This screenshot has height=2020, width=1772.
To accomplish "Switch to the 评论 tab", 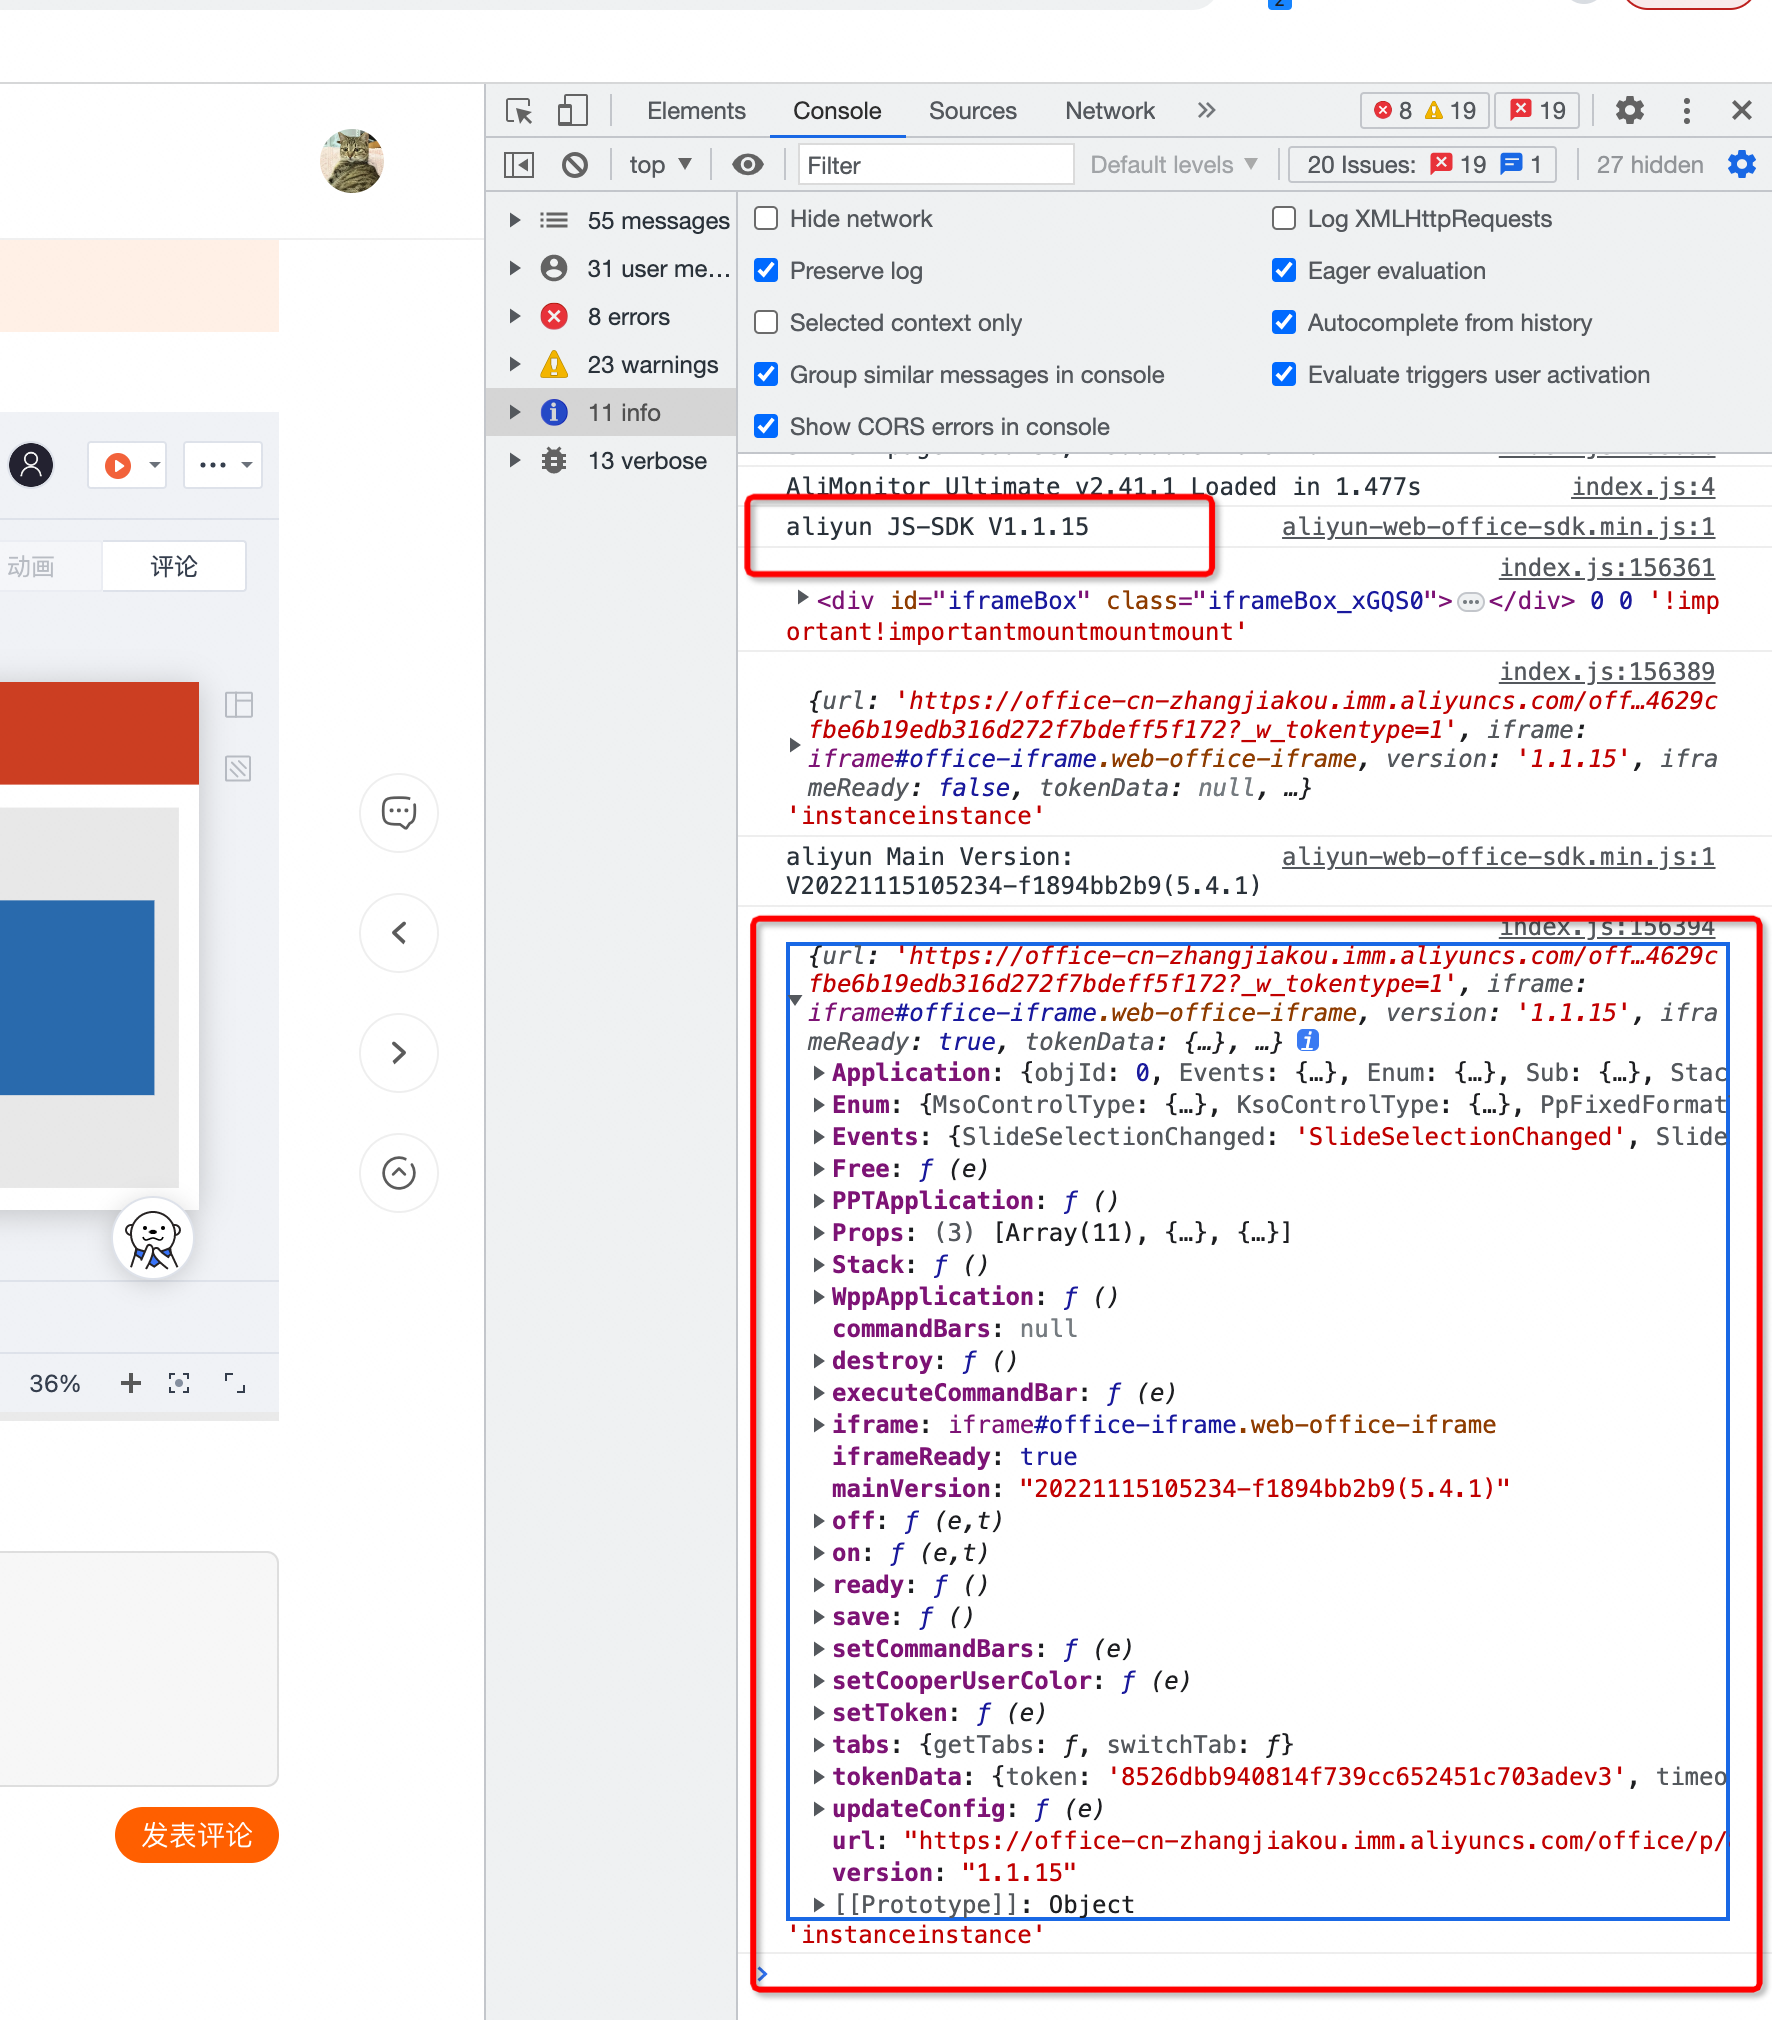I will click(x=174, y=567).
